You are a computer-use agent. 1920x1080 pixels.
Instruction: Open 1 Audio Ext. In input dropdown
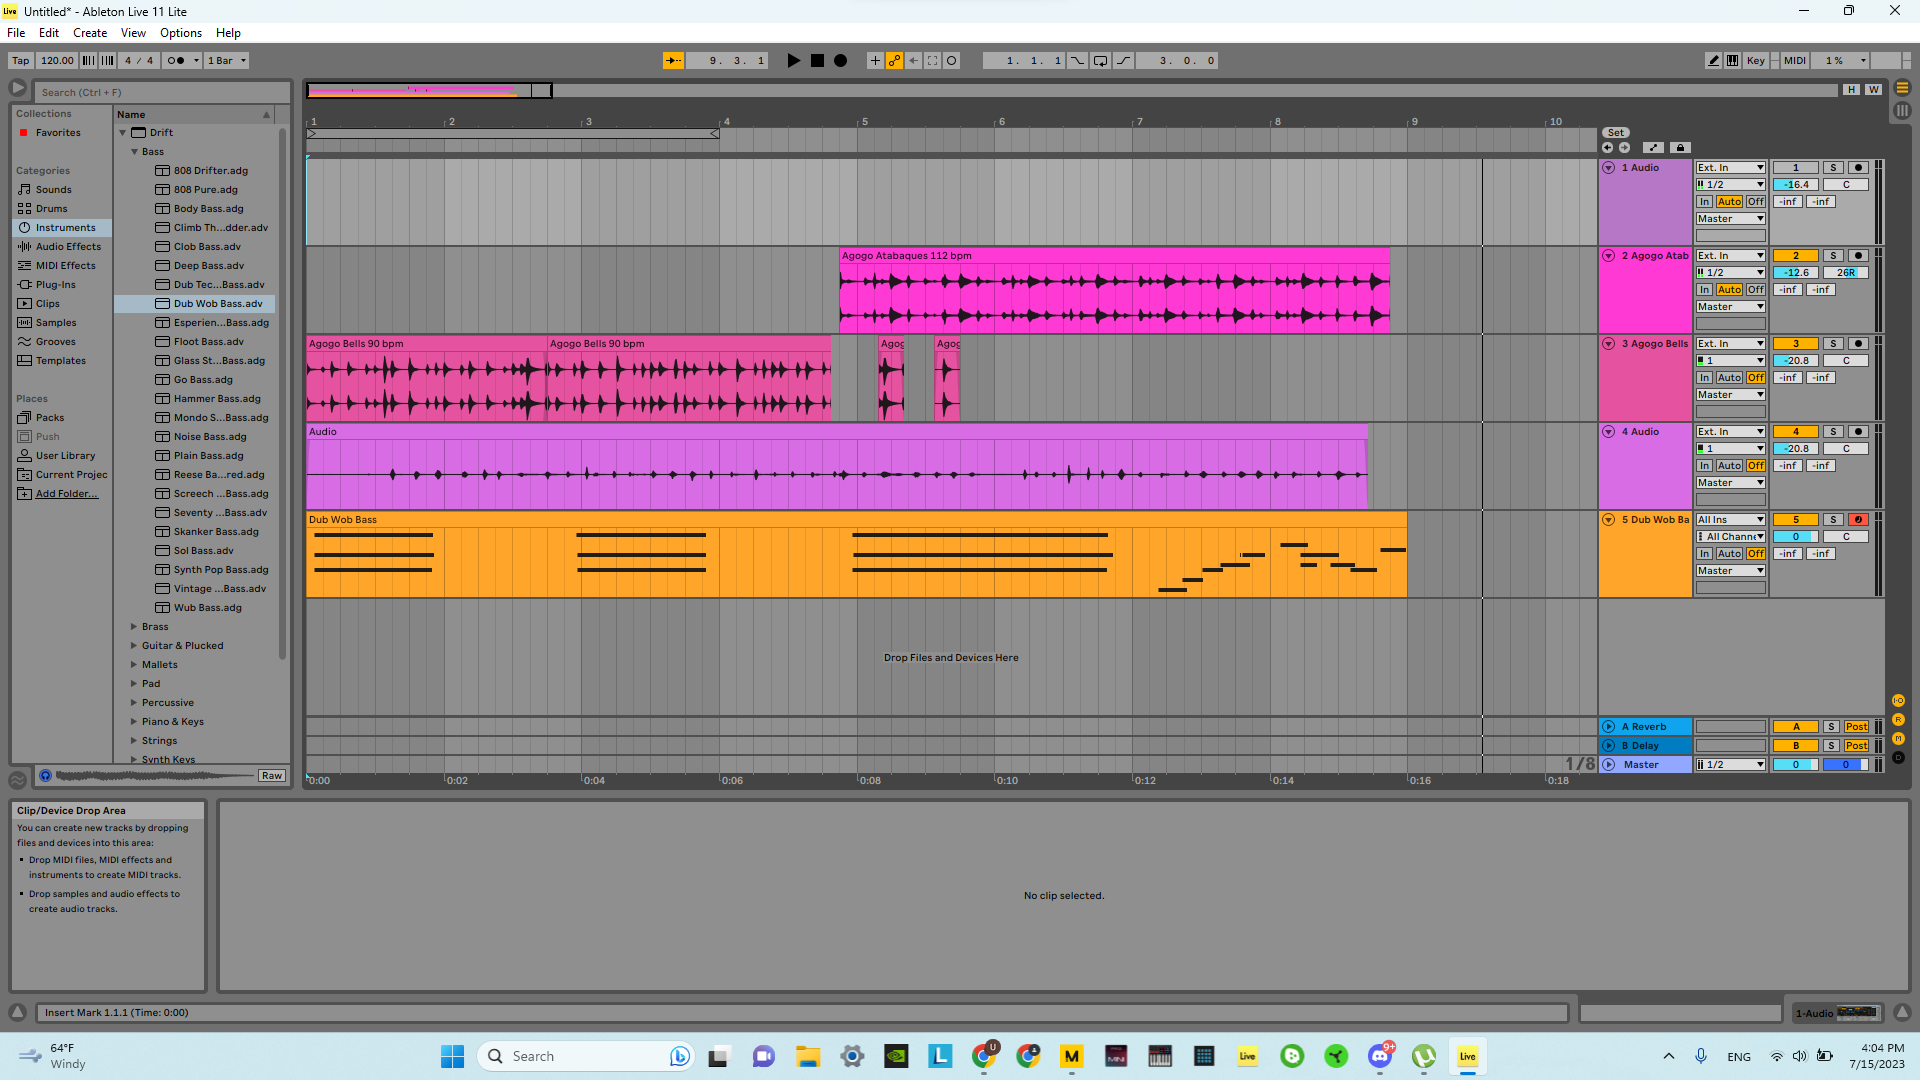[1731, 168]
